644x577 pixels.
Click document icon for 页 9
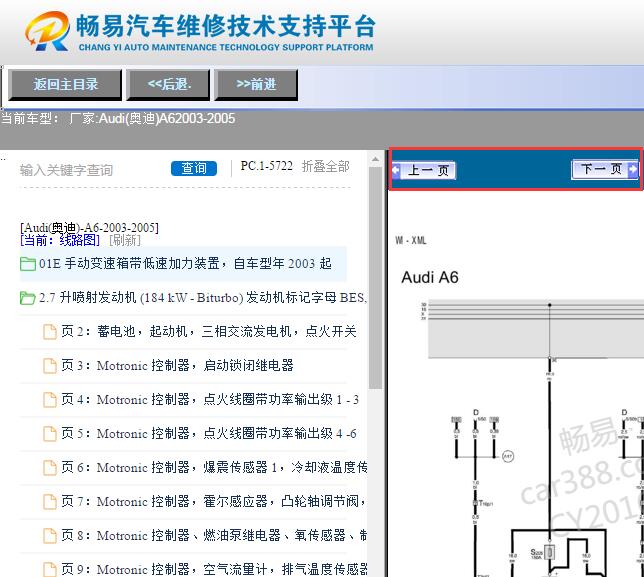tap(50, 570)
